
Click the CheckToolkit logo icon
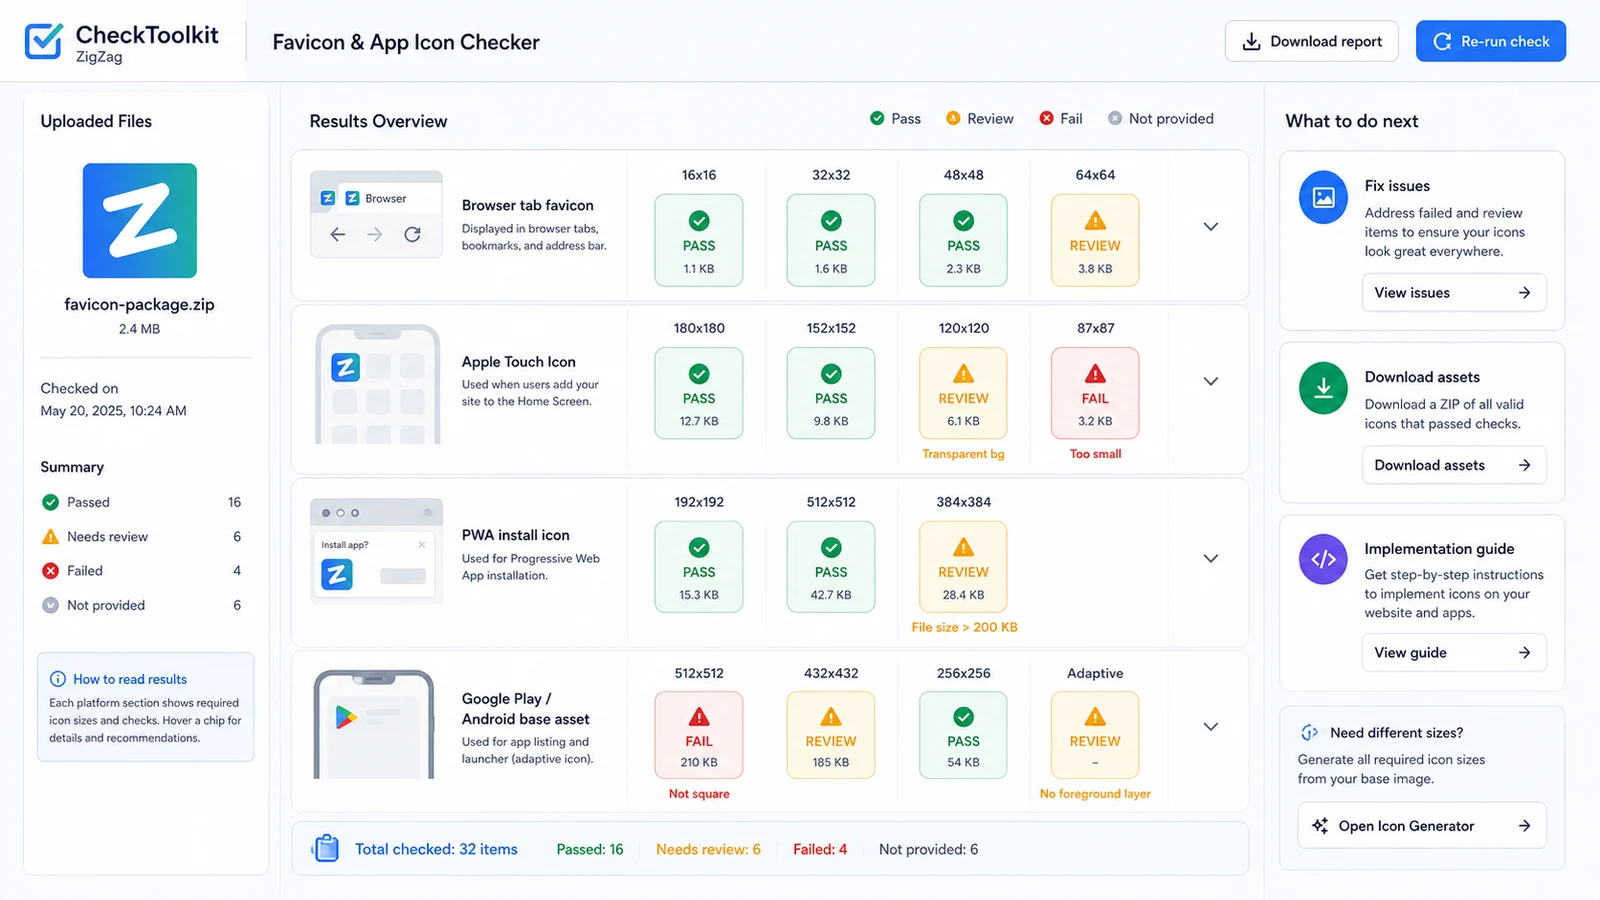pos(43,41)
